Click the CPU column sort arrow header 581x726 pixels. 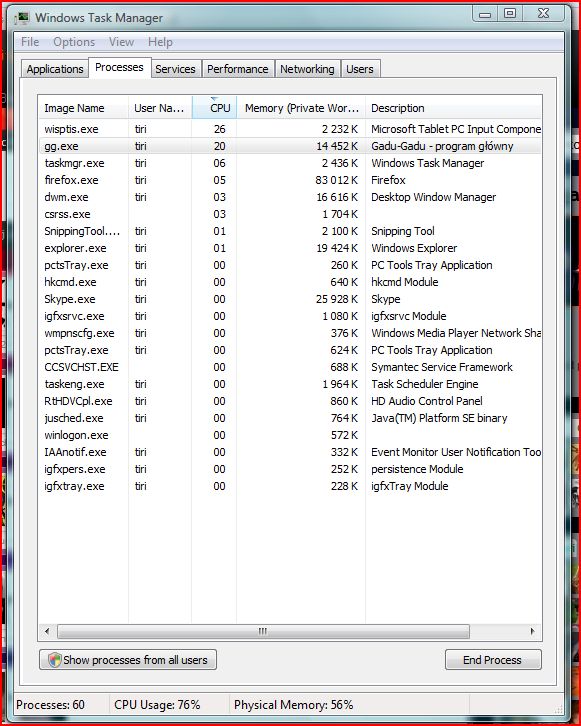[214, 107]
